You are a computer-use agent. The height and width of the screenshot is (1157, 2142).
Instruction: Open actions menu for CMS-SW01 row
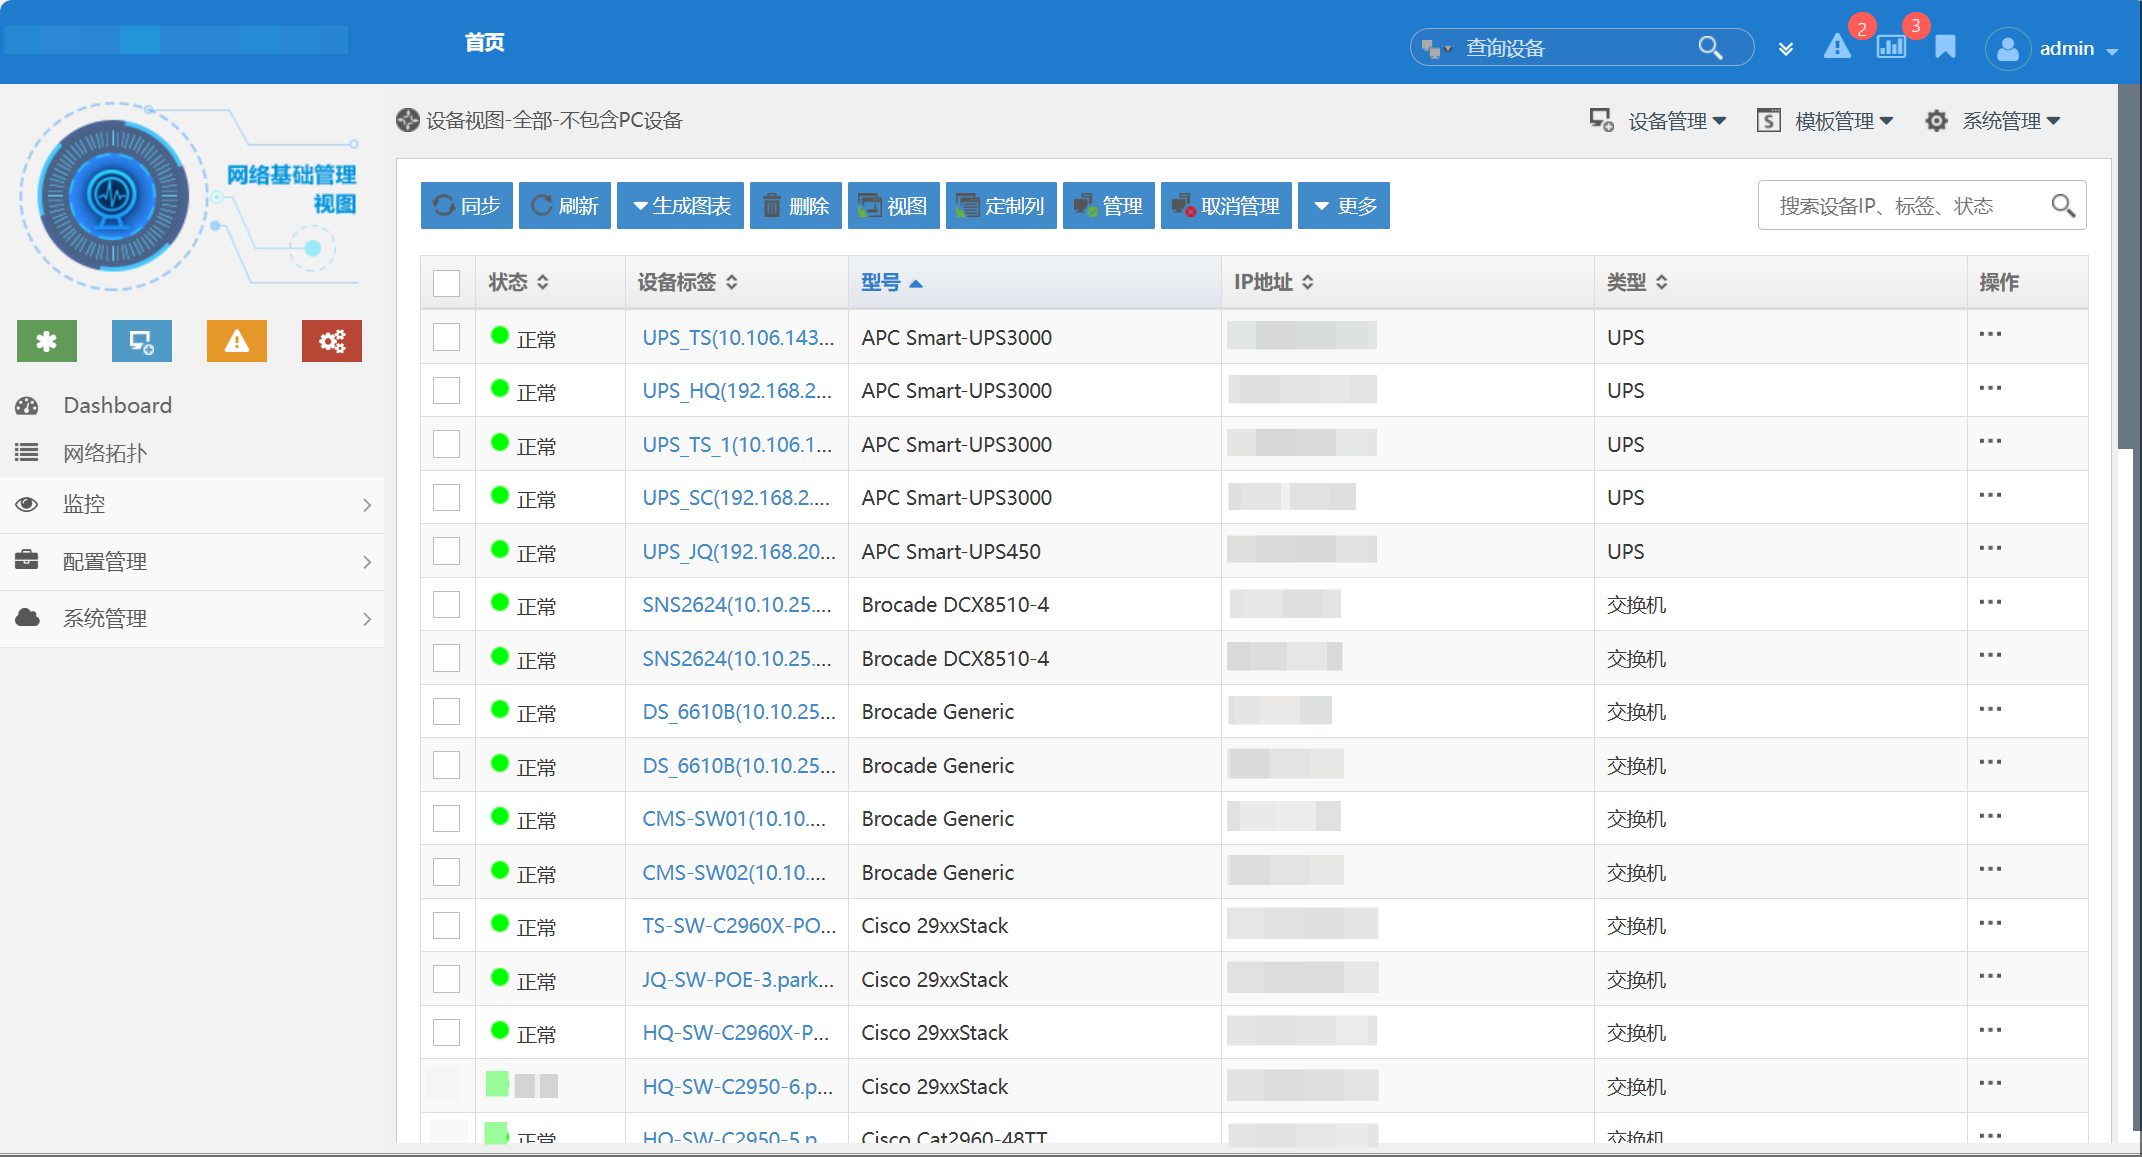[x=1990, y=816]
